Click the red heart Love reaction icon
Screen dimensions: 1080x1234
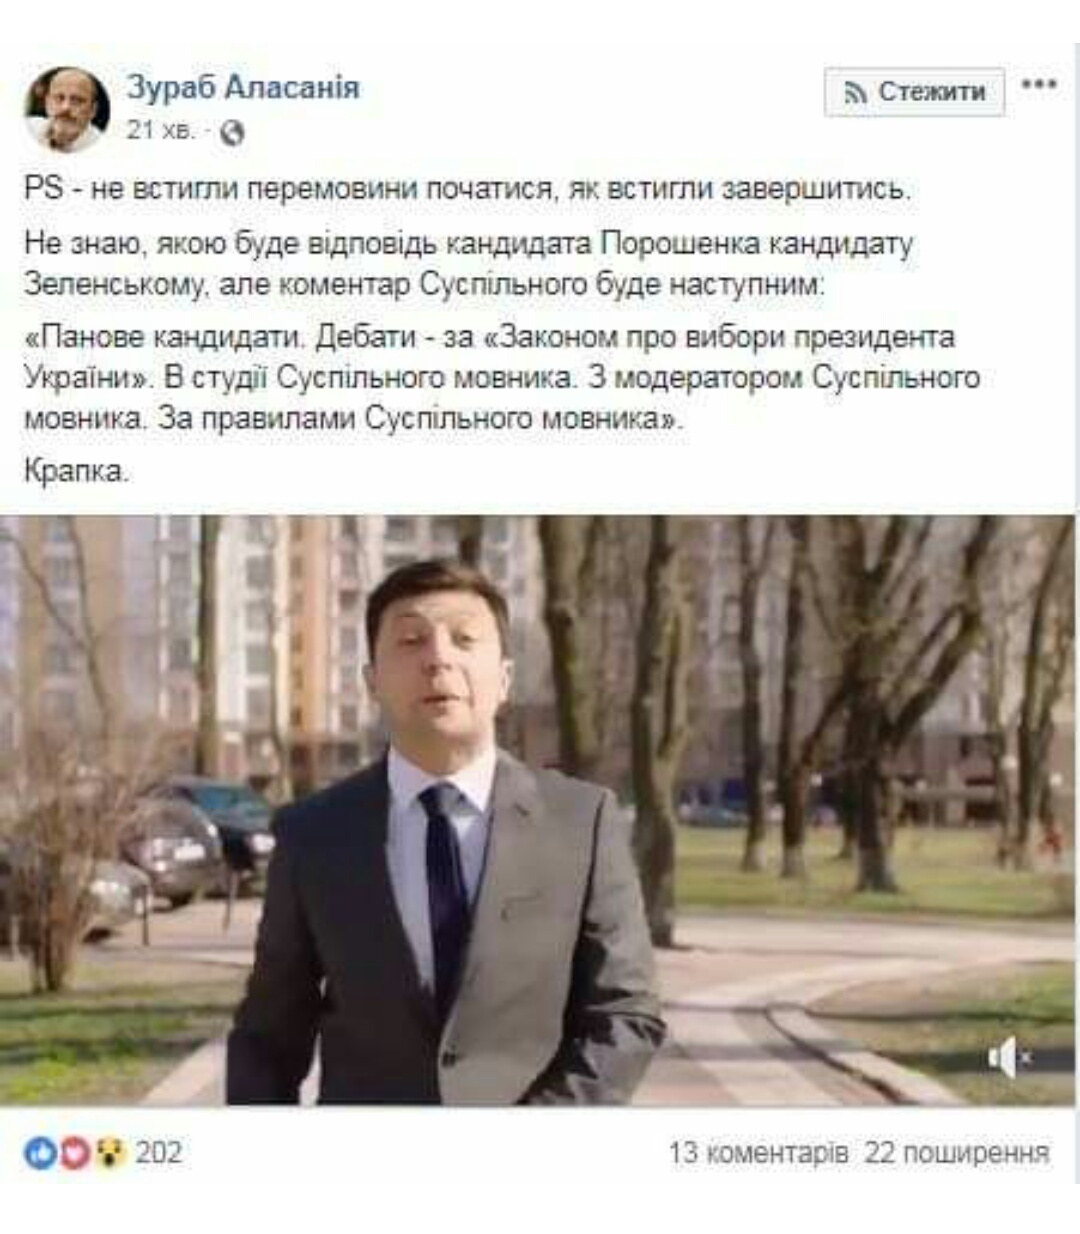75,1153
